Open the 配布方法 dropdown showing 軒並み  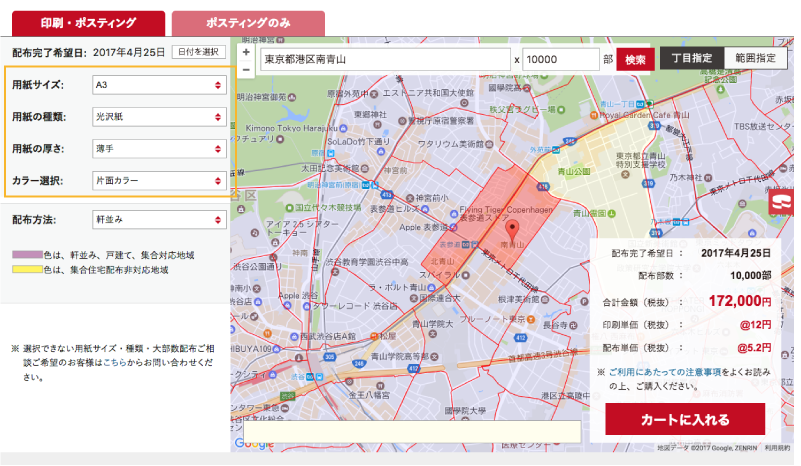(x=158, y=218)
